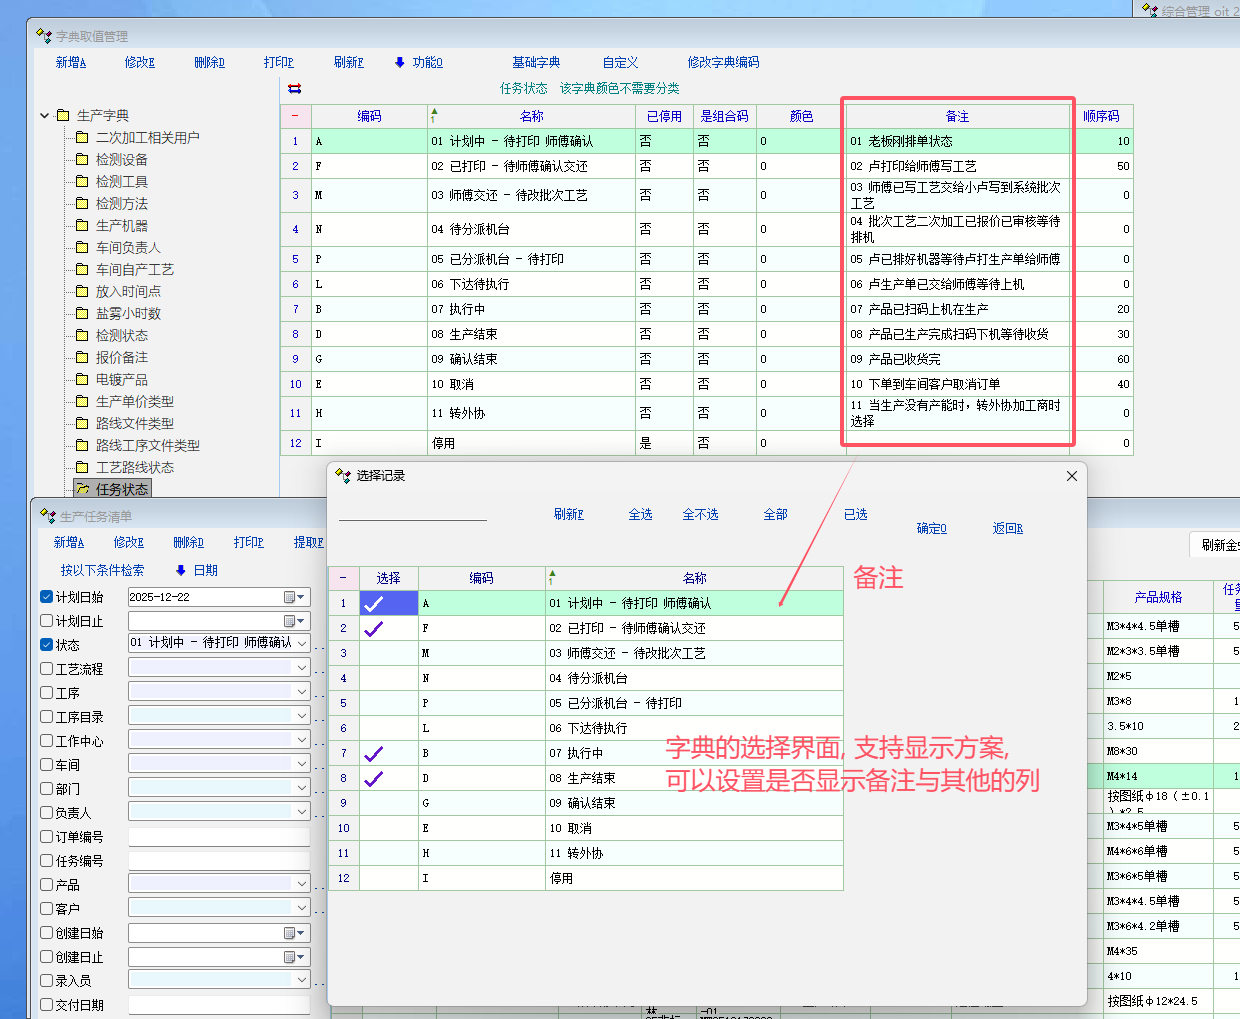1240x1019 pixels.
Task: Click 修改字典编码 in the top menu
Action: point(723,62)
